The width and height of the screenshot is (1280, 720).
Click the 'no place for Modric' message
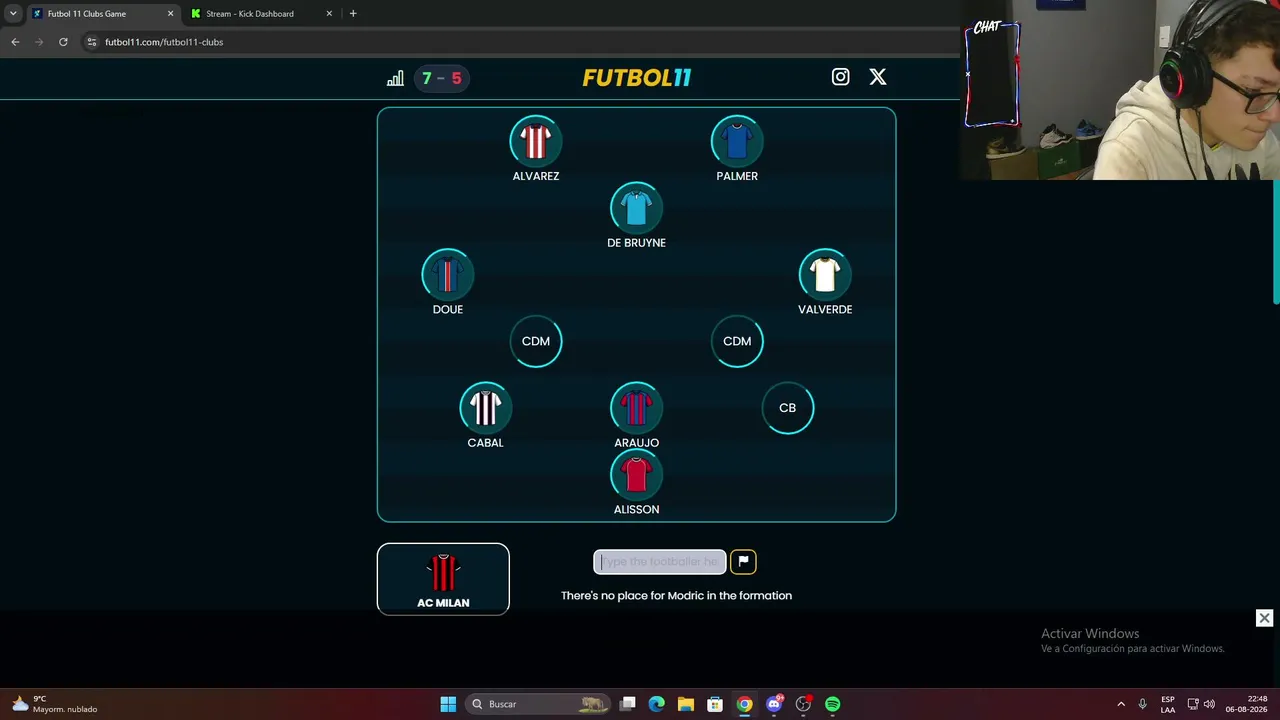676,596
